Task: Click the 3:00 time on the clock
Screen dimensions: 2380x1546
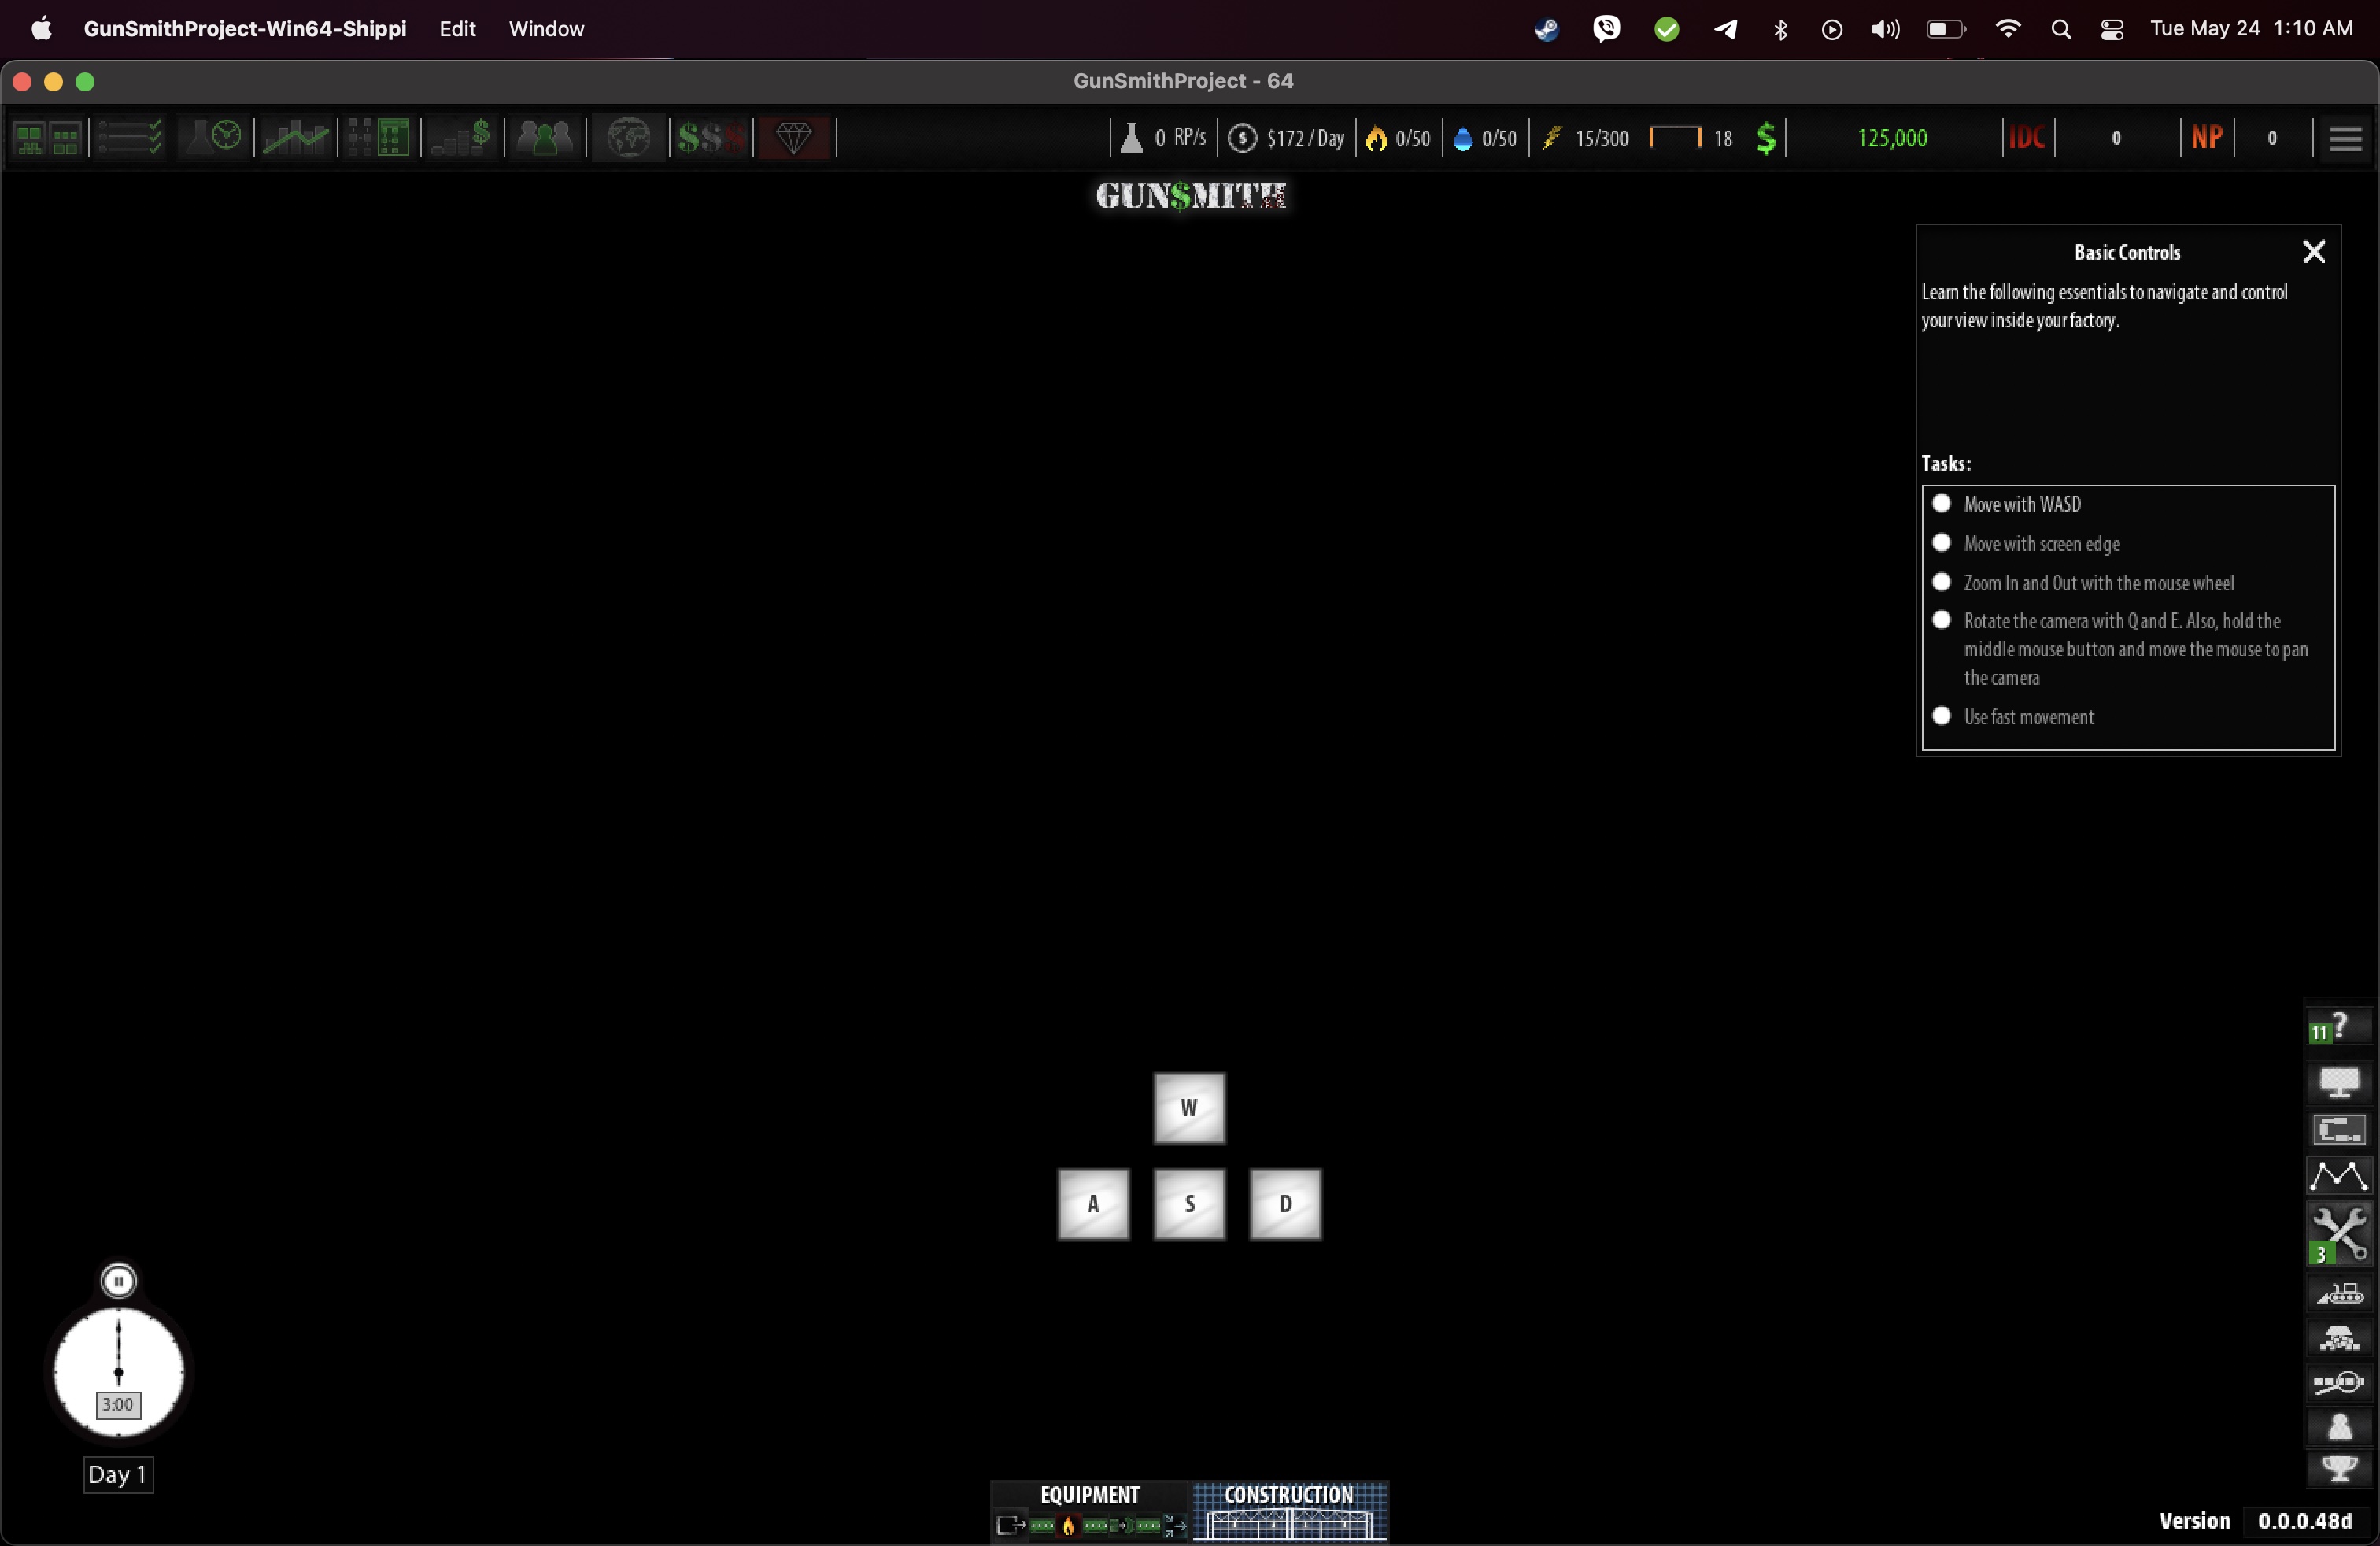Action: coord(118,1404)
